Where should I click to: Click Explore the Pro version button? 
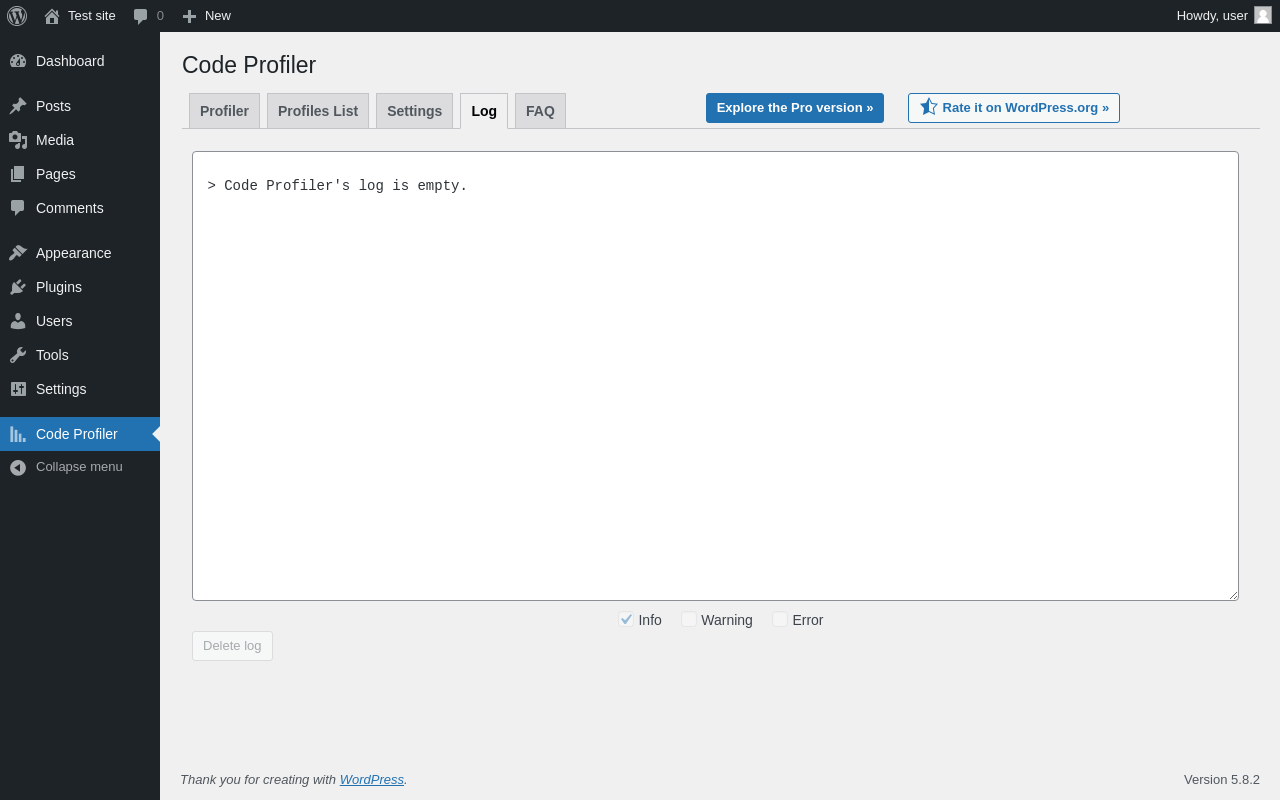tap(795, 108)
